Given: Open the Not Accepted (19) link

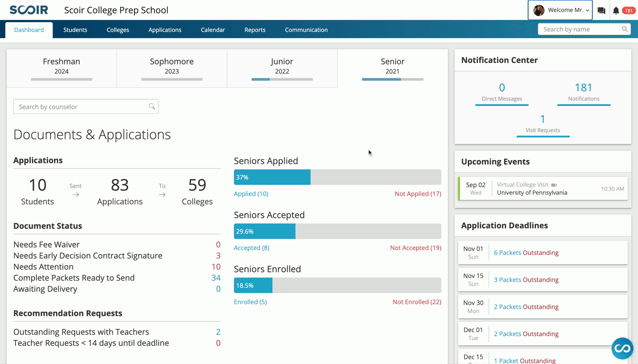Looking at the screenshot, I should coord(415,248).
